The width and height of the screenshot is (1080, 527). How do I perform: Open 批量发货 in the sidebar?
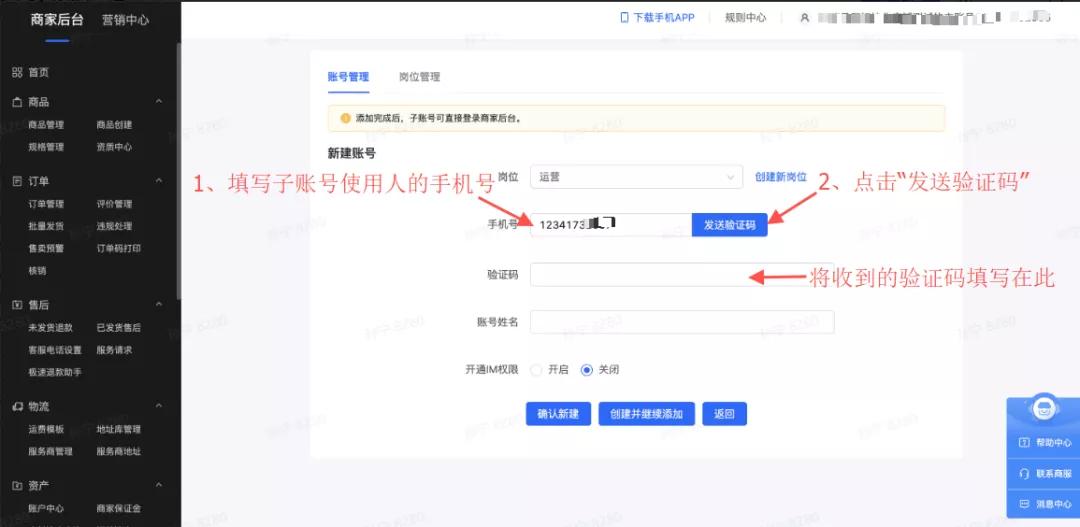click(x=46, y=226)
